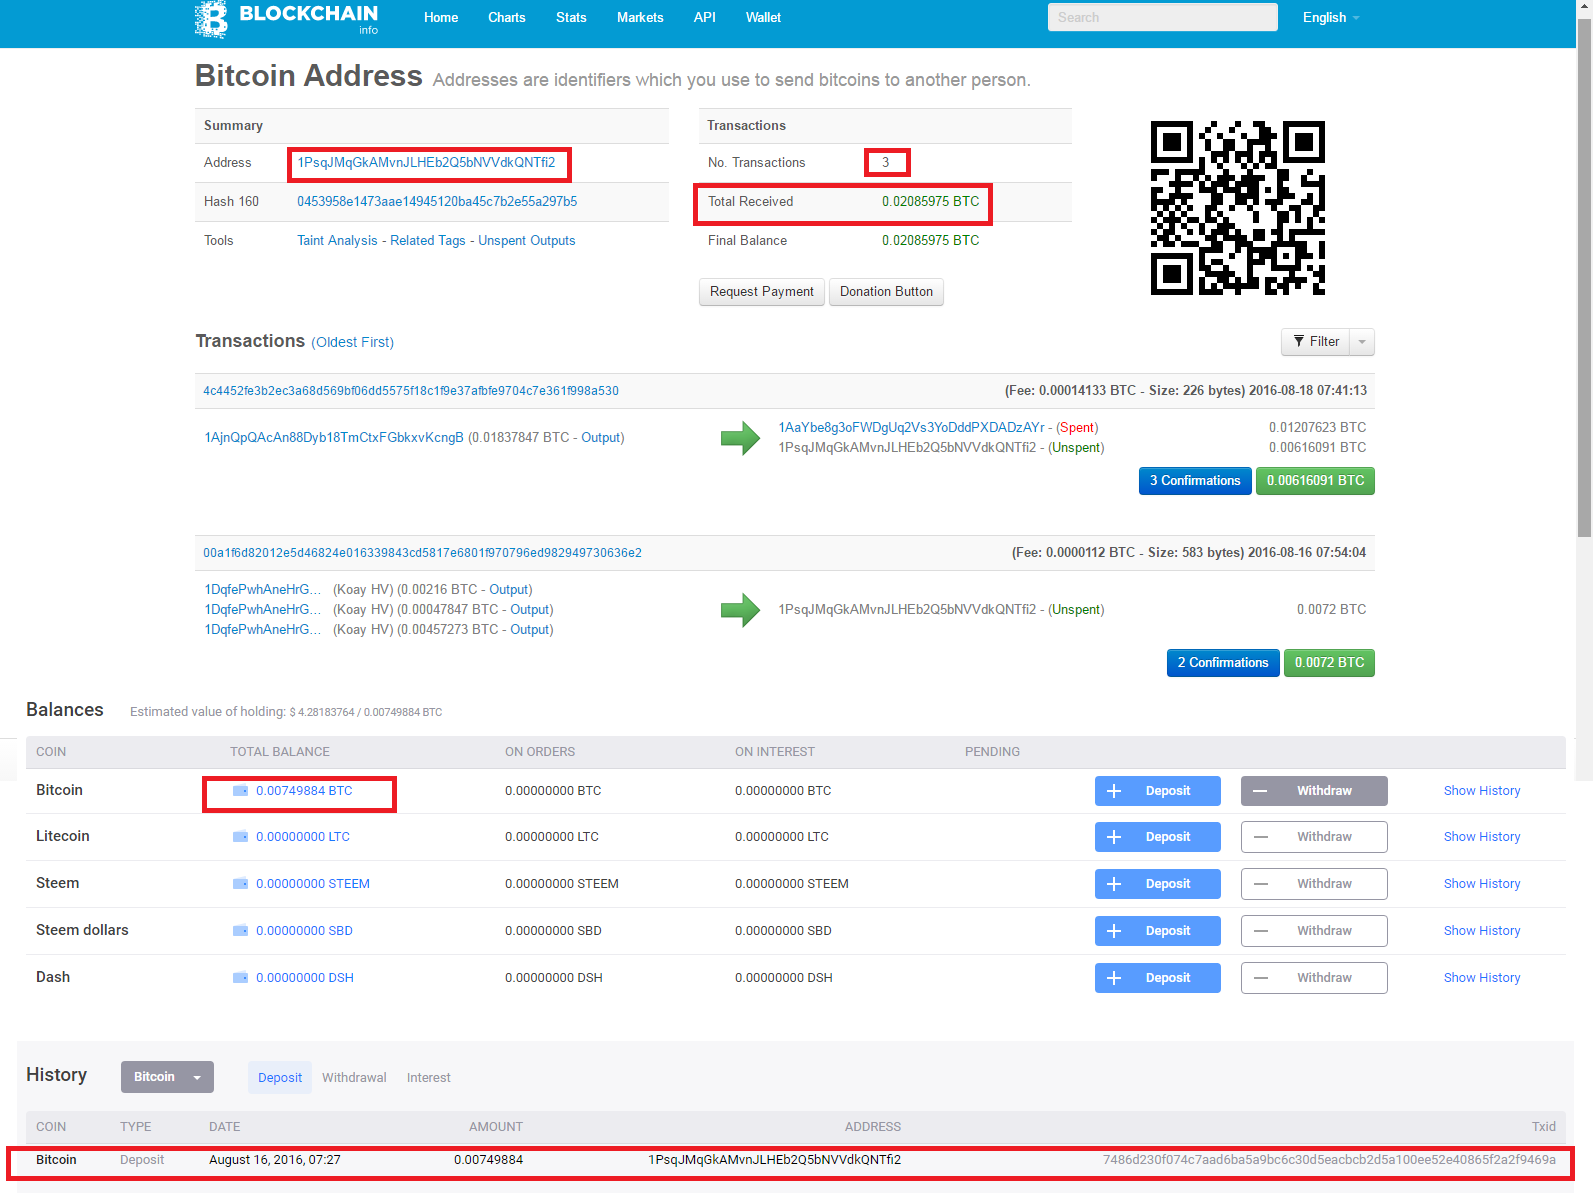This screenshot has height=1193, width=1593.
Task: Click Withdraw in the Dash row
Action: pos(1314,978)
